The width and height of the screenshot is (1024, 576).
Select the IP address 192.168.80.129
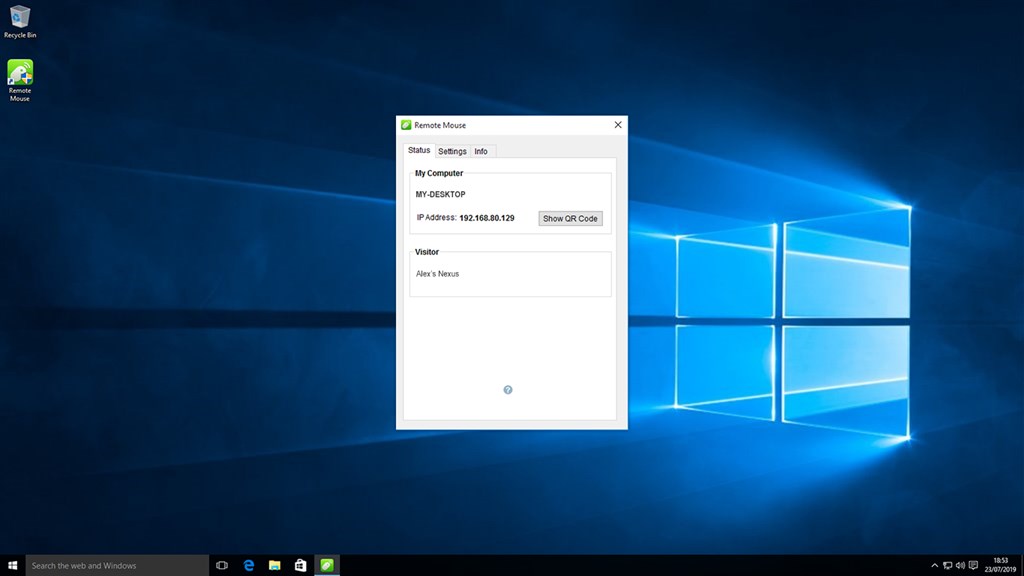click(x=487, y=218)
